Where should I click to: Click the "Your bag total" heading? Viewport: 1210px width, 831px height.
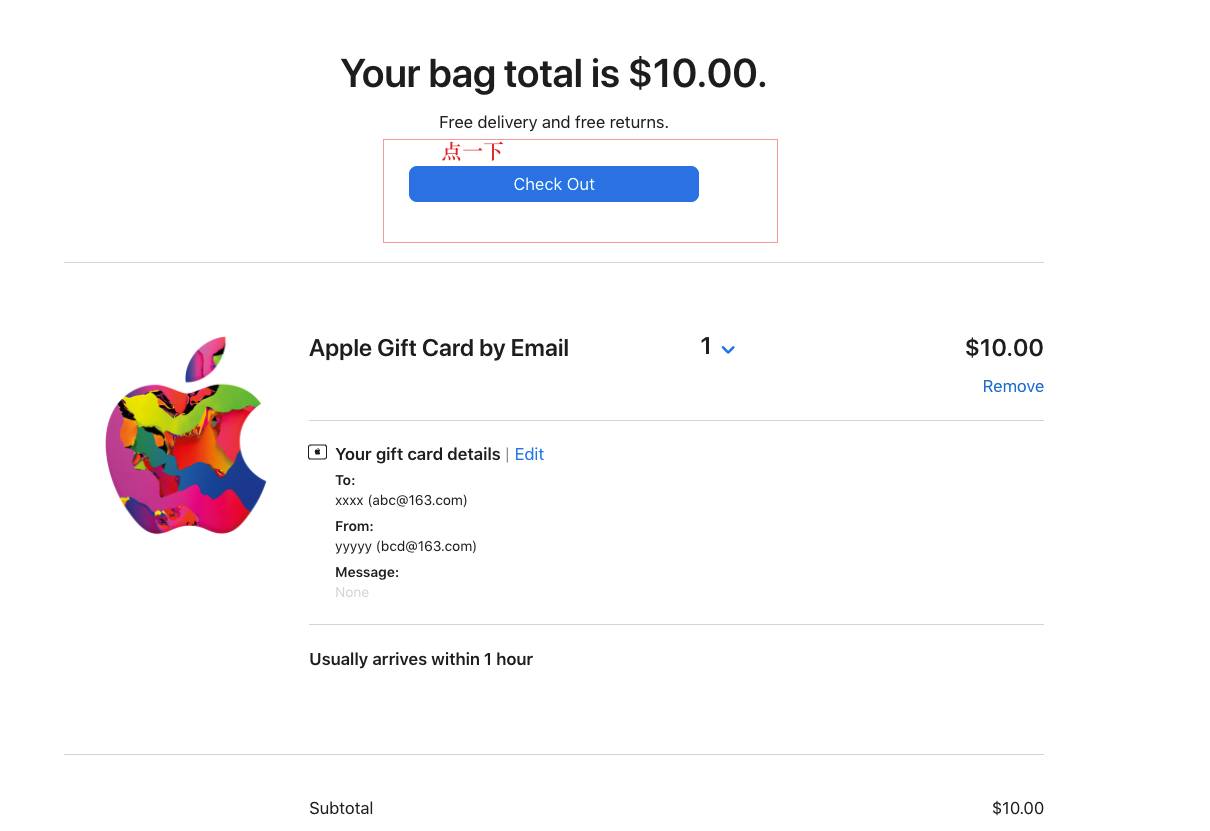coord(553,74)
